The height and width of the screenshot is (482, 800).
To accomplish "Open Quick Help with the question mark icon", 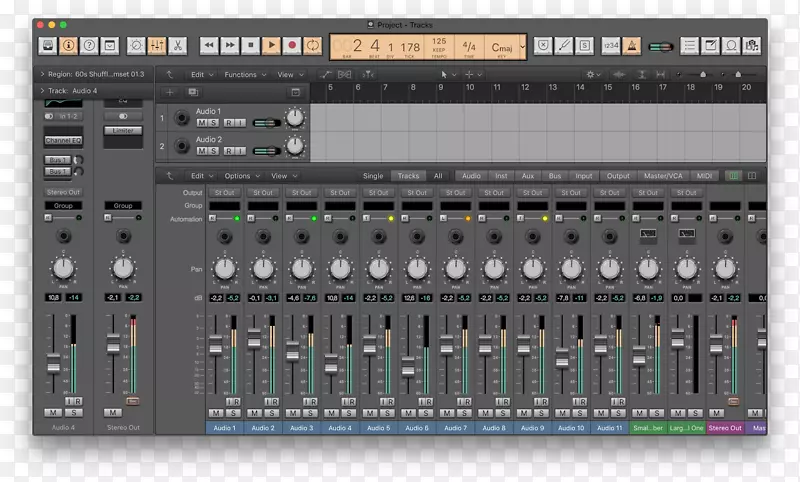I will click(x=88, y=45).
